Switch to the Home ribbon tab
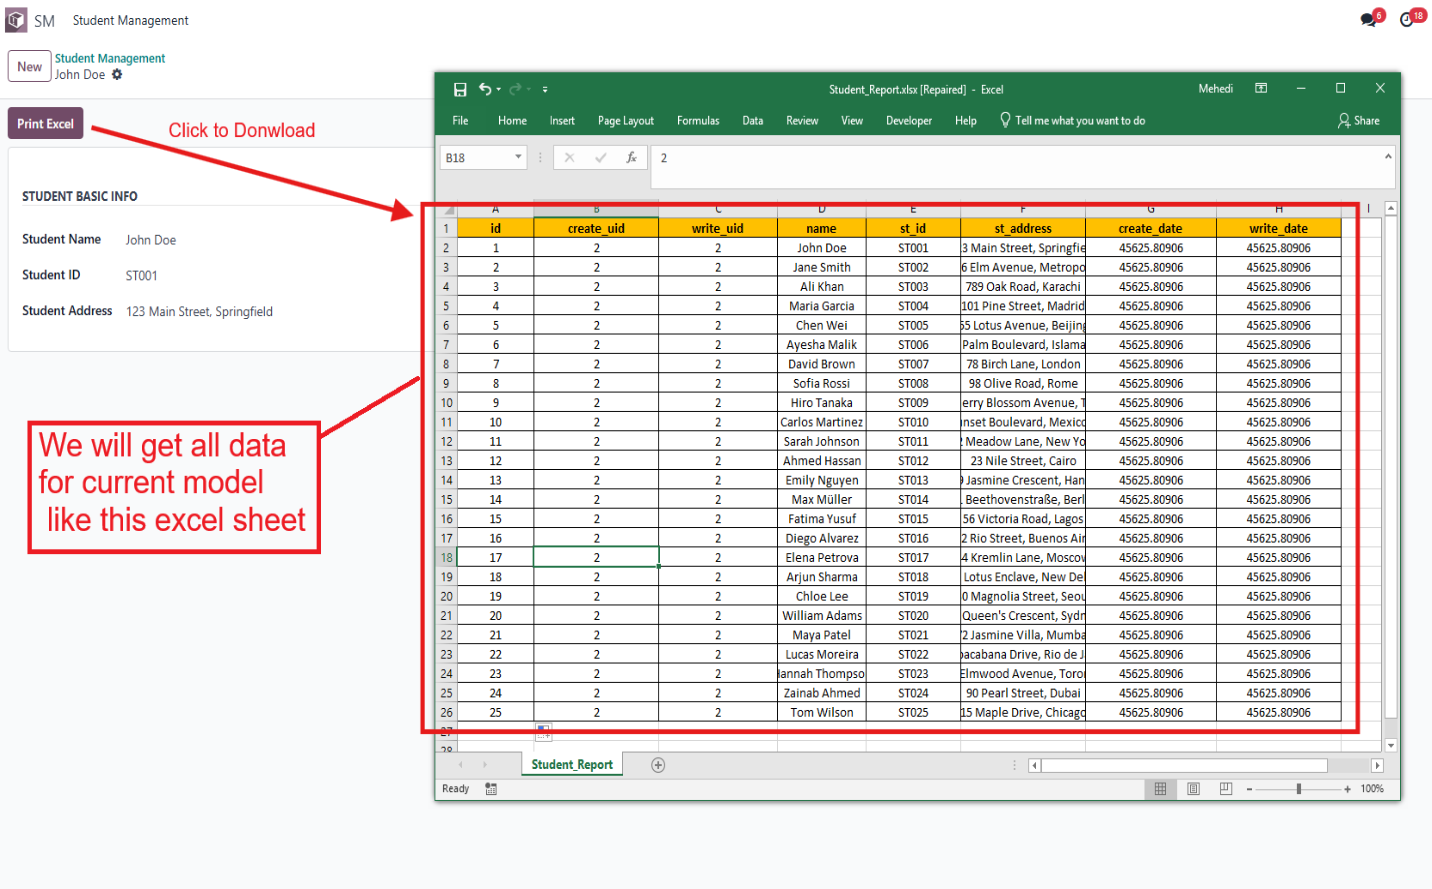The image size is (1432, 889). [512, 120]
